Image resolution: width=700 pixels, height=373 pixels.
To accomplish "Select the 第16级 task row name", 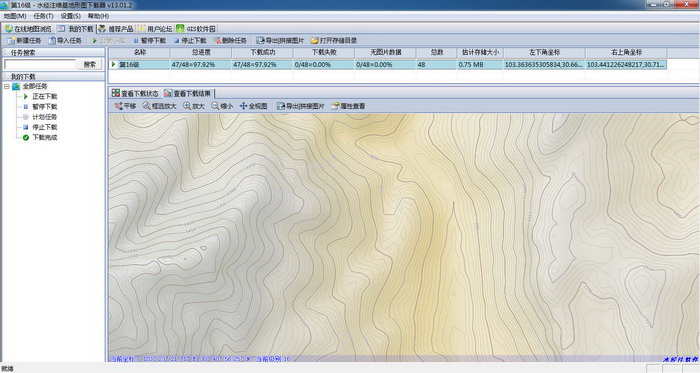I will tap(129, 65).
